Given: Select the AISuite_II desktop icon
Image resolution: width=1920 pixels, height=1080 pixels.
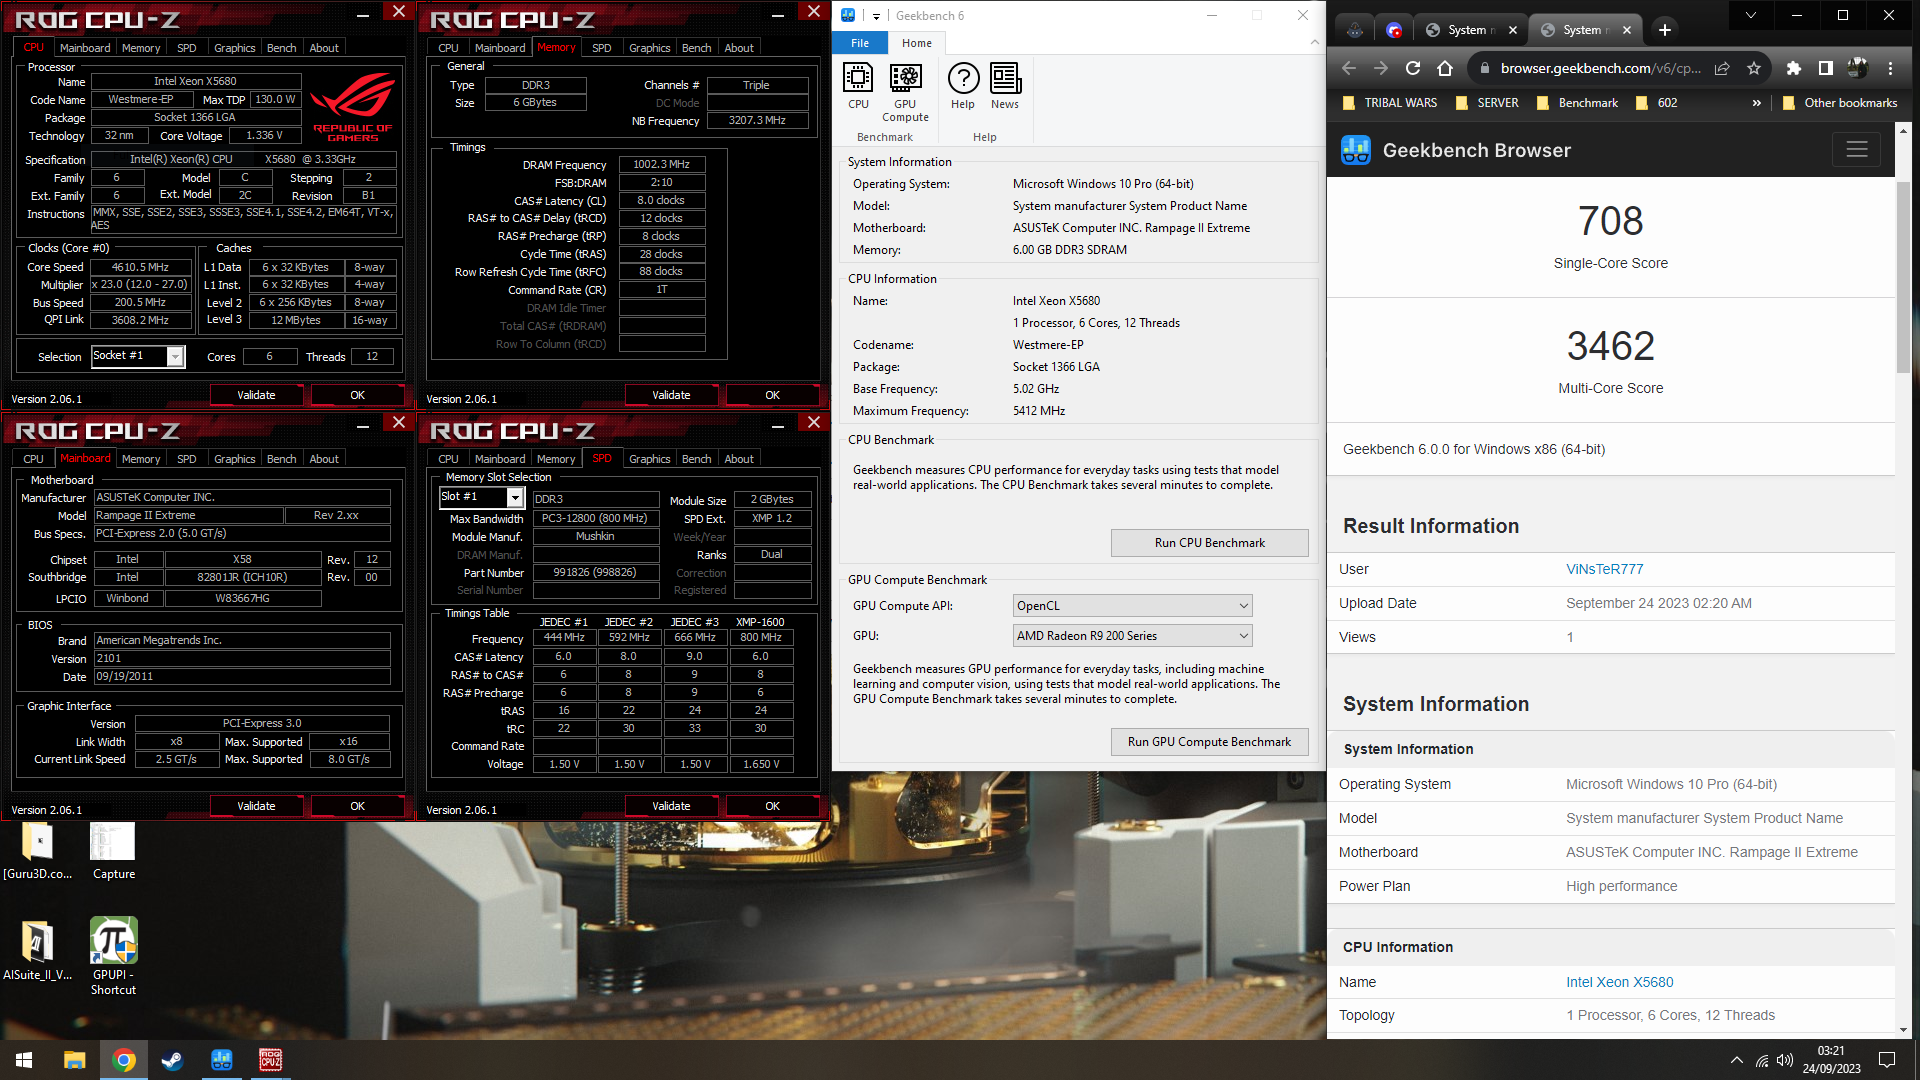Looking at the screenshot, I should click(38, 950).
